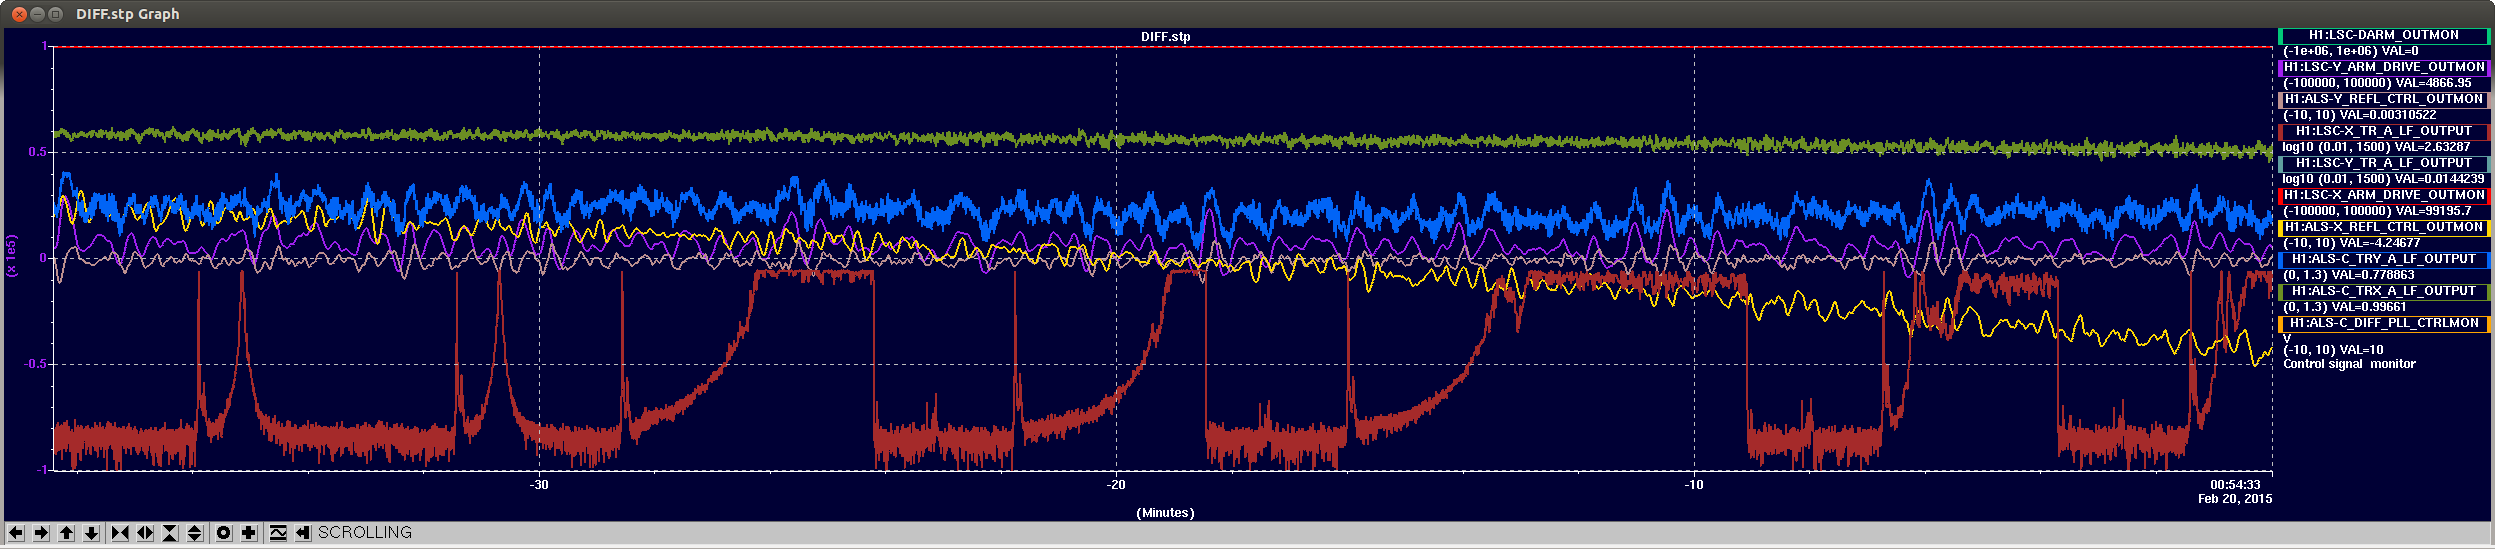Pan the graph right with the arrow button
2495x549 pixels.
pyautogui.click(x=41, y=533)
